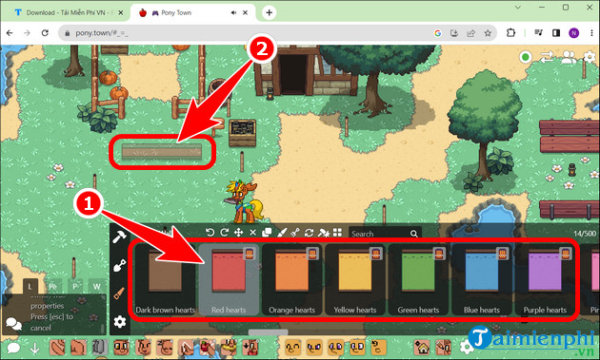
Task: Click the green online status indicator
Action: pyautogui.click(x=525, y=57)
